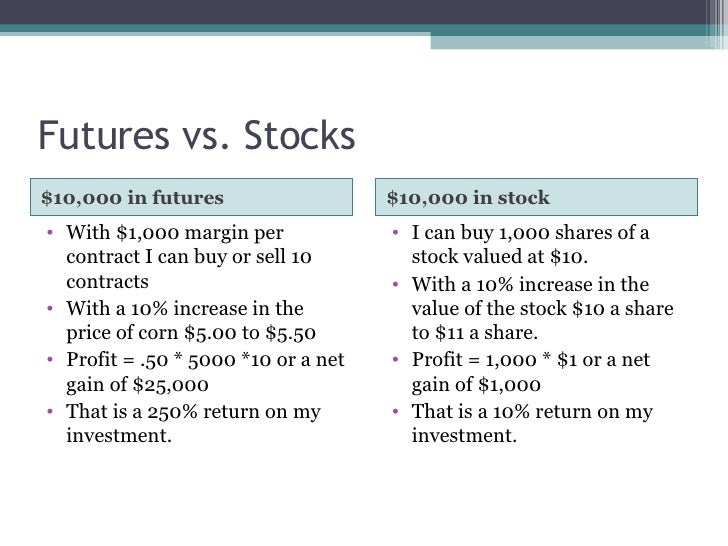This screenshot has height=546, width=728.
Task: Click the '$1,000 margin per contract' bullet text
Action: tap(188, 257)
